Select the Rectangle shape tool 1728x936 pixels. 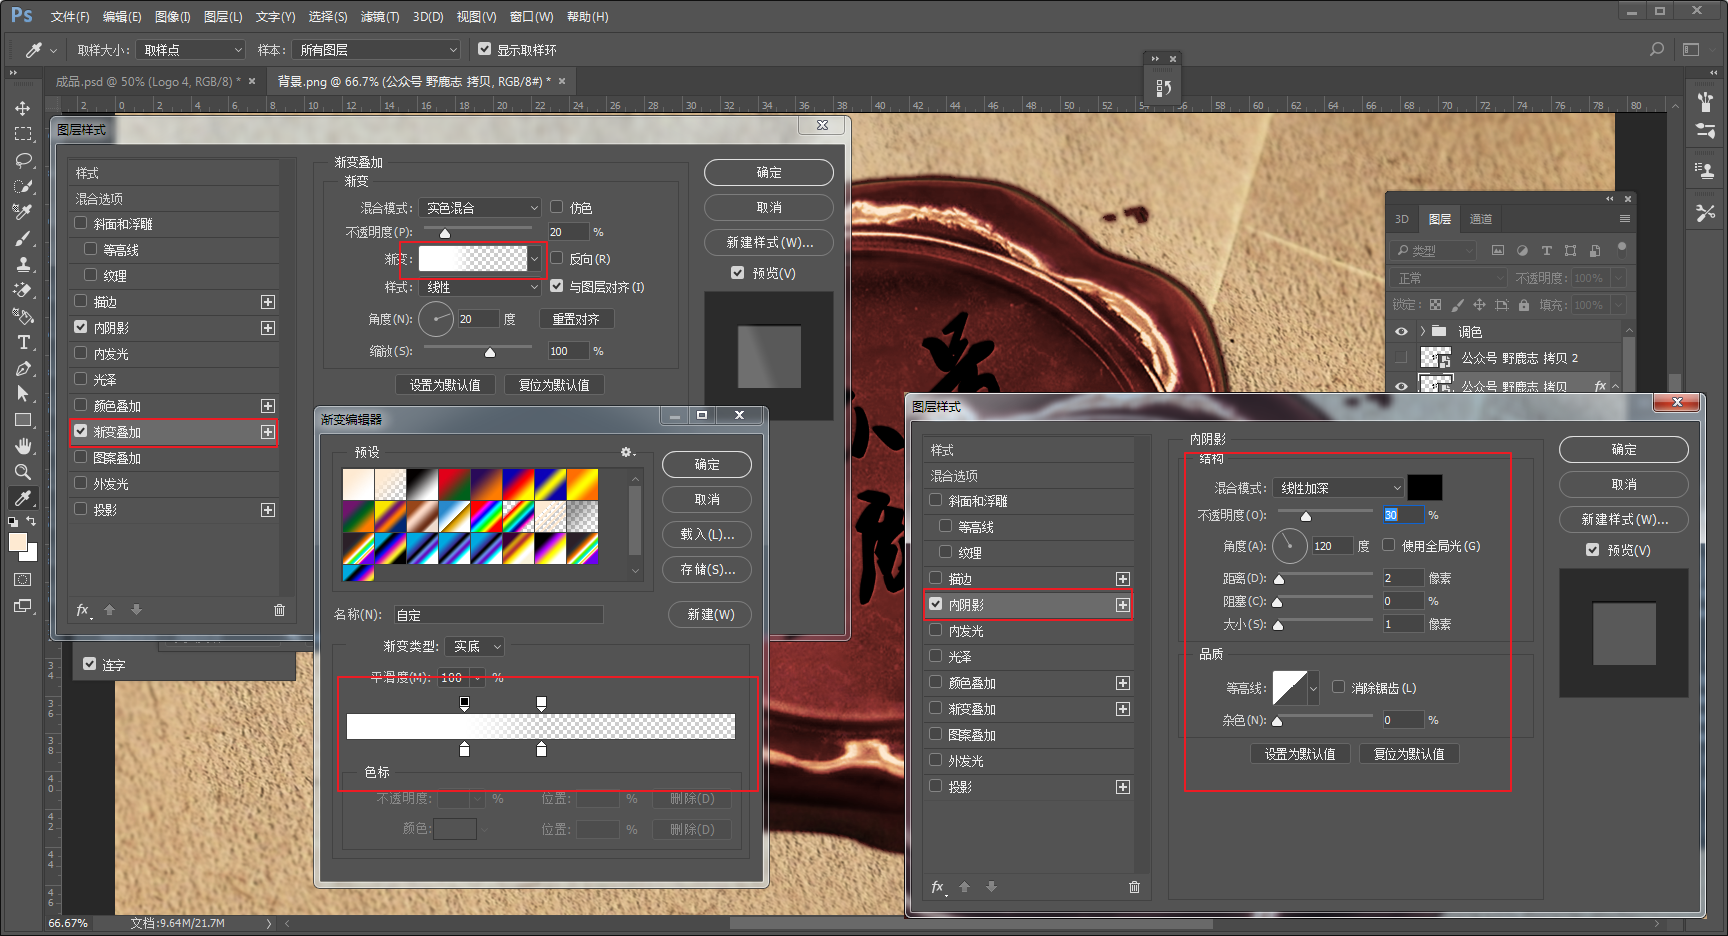pos(23,420)
